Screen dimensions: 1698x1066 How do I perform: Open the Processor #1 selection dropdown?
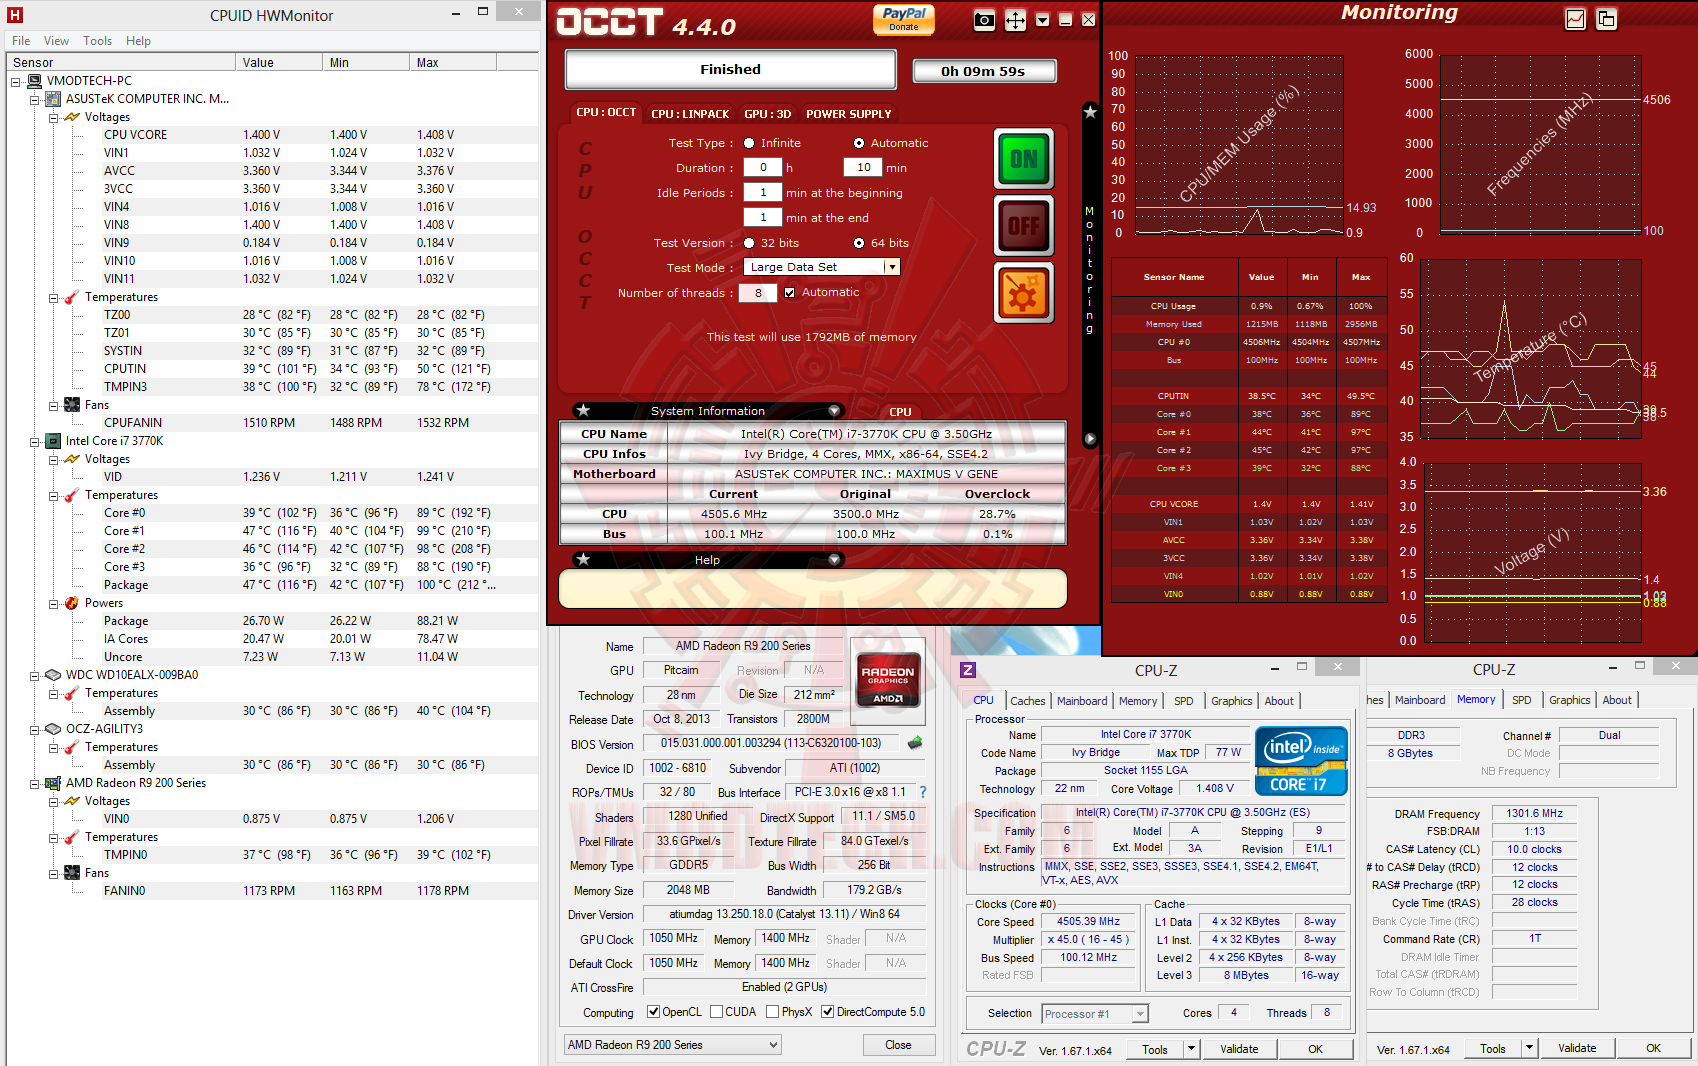tap(1095, 1014)
